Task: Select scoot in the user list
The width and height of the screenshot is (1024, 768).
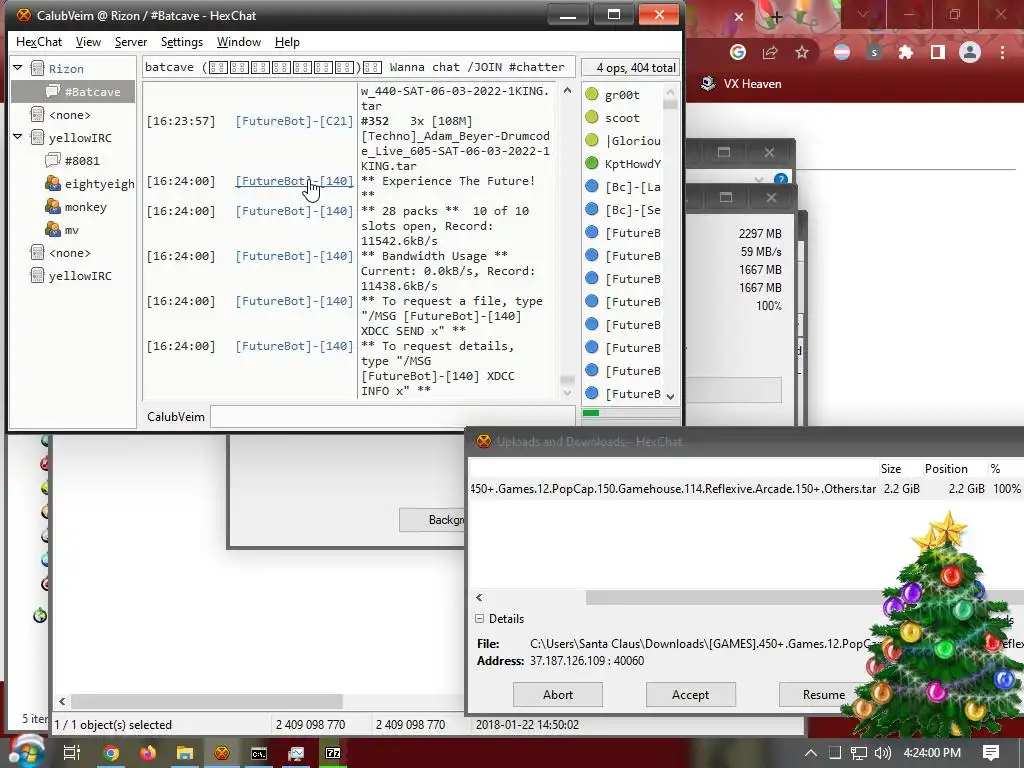Action: pos(622,118)
